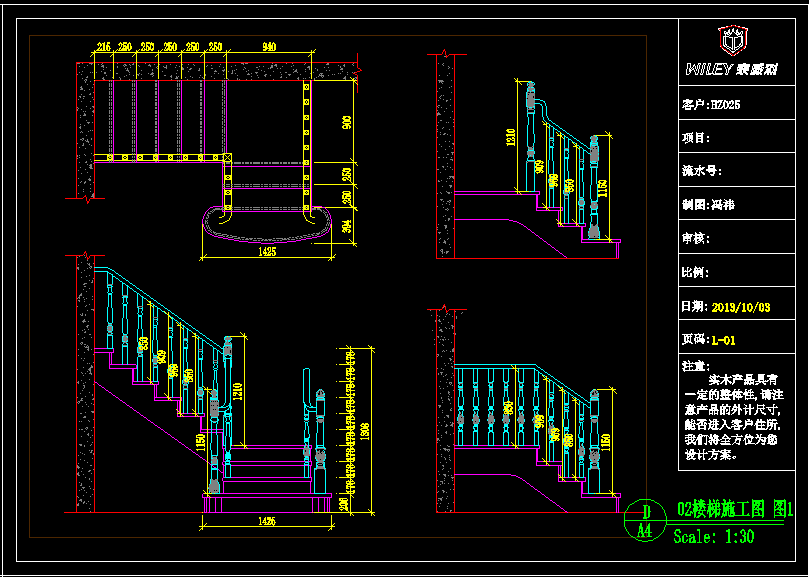Select the WILEY brand name text

point(709,70)
